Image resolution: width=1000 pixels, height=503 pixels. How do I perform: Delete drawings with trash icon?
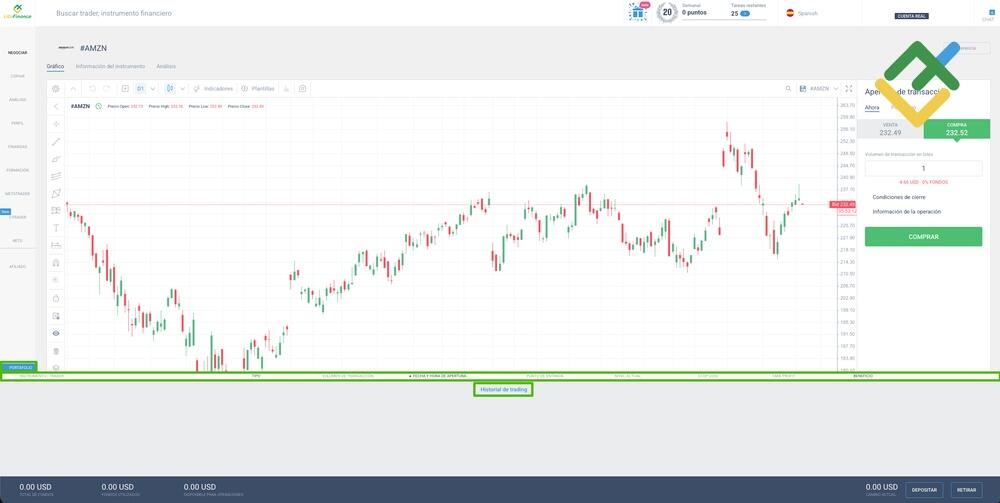tap(56, 351)
